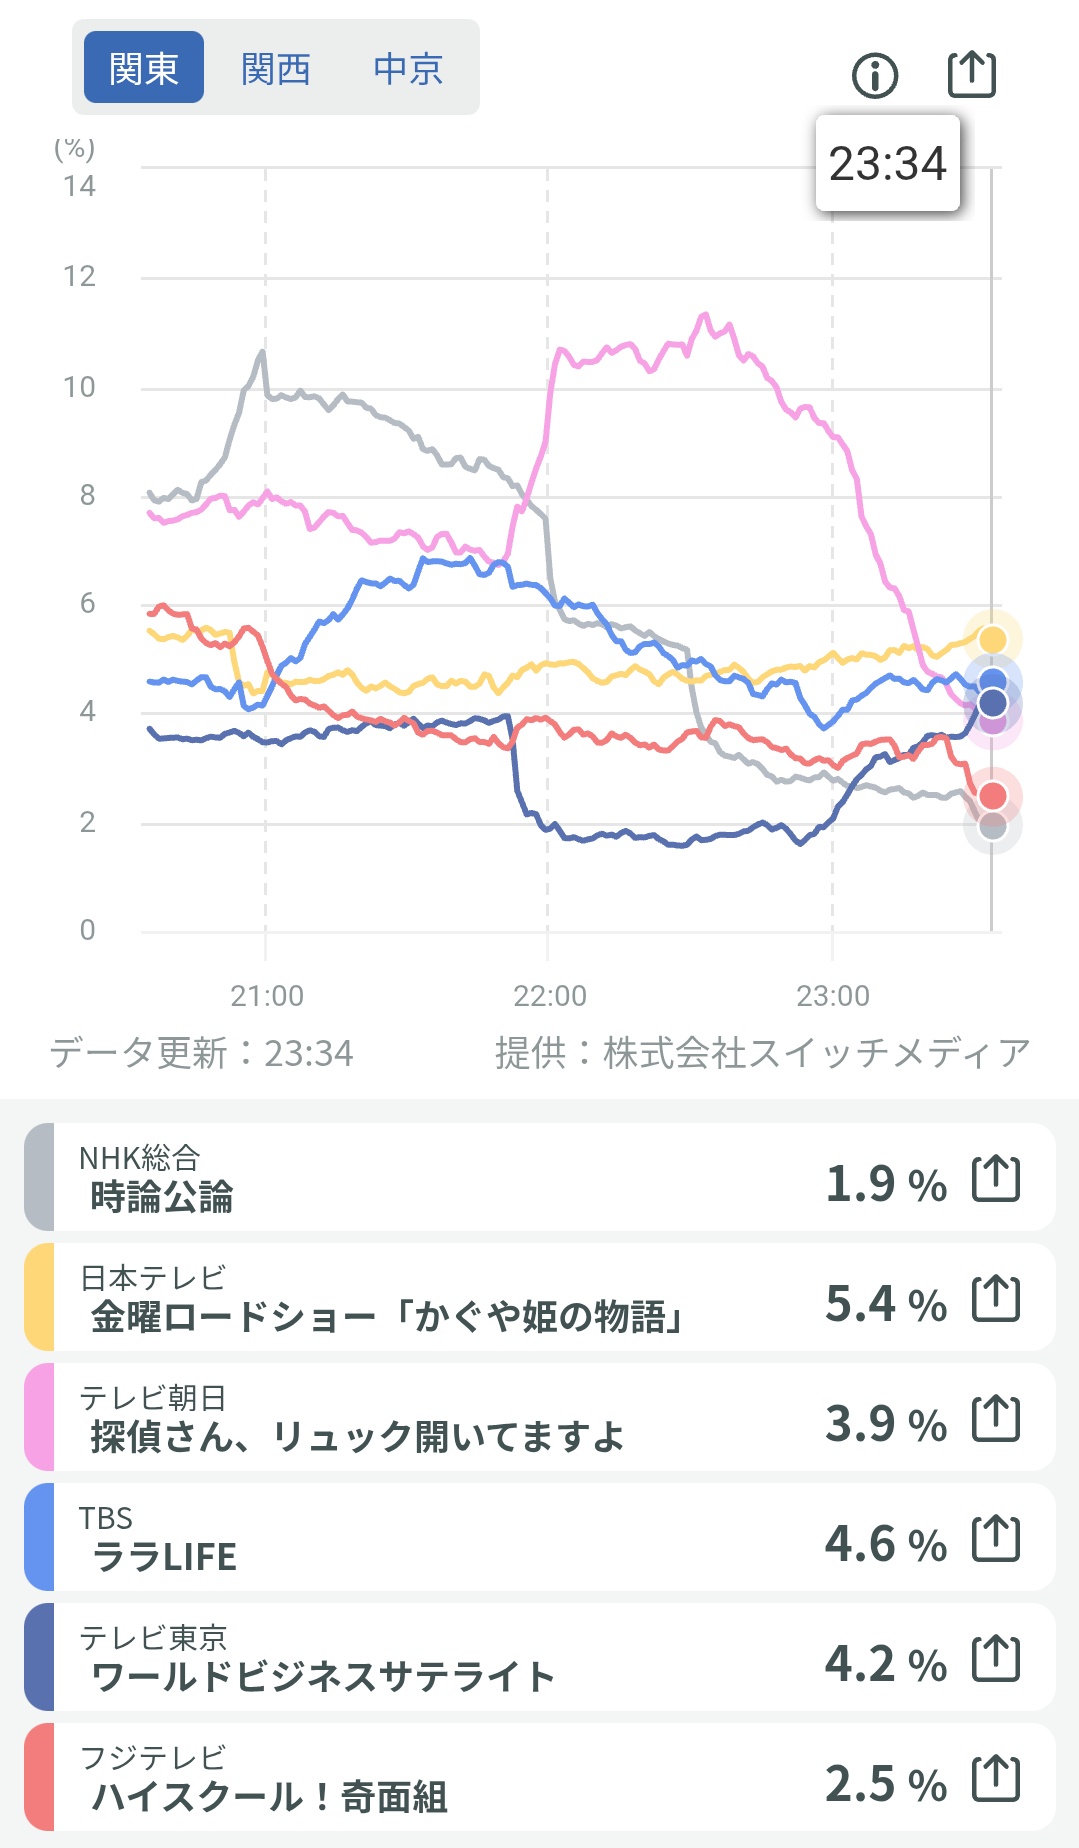The image size is (1079, 1848).
Task: Click the 22:00 time axis label
Action: [549, 996]
